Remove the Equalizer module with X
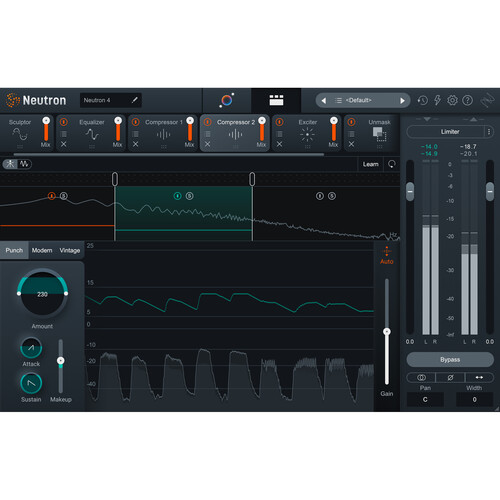The height and width of the screenshot is (500, 500). click(x=64, y=144)
